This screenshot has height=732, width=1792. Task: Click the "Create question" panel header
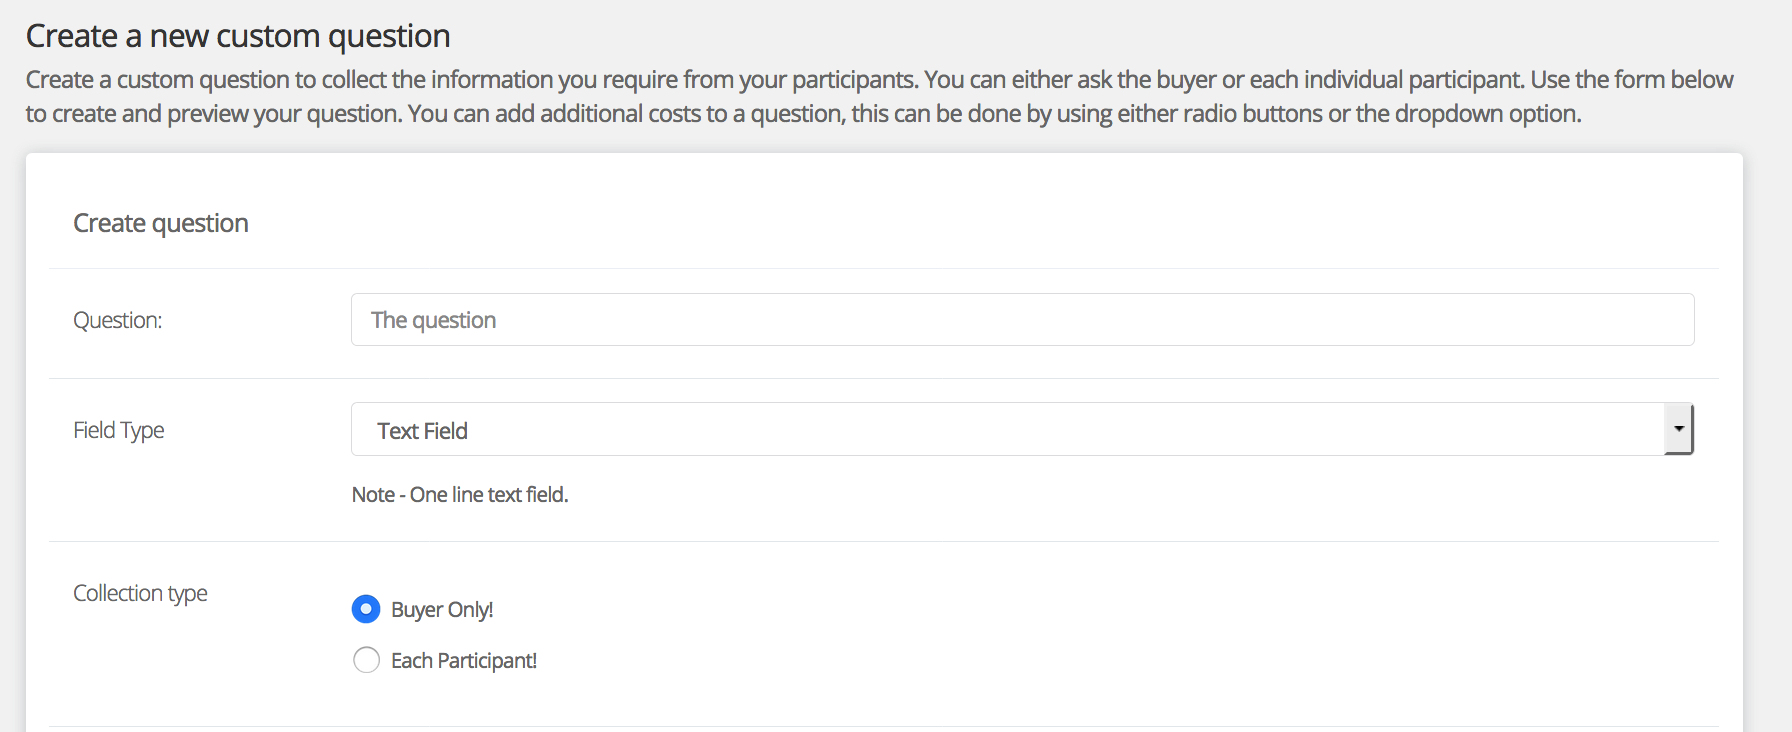(x=161, y=223)
